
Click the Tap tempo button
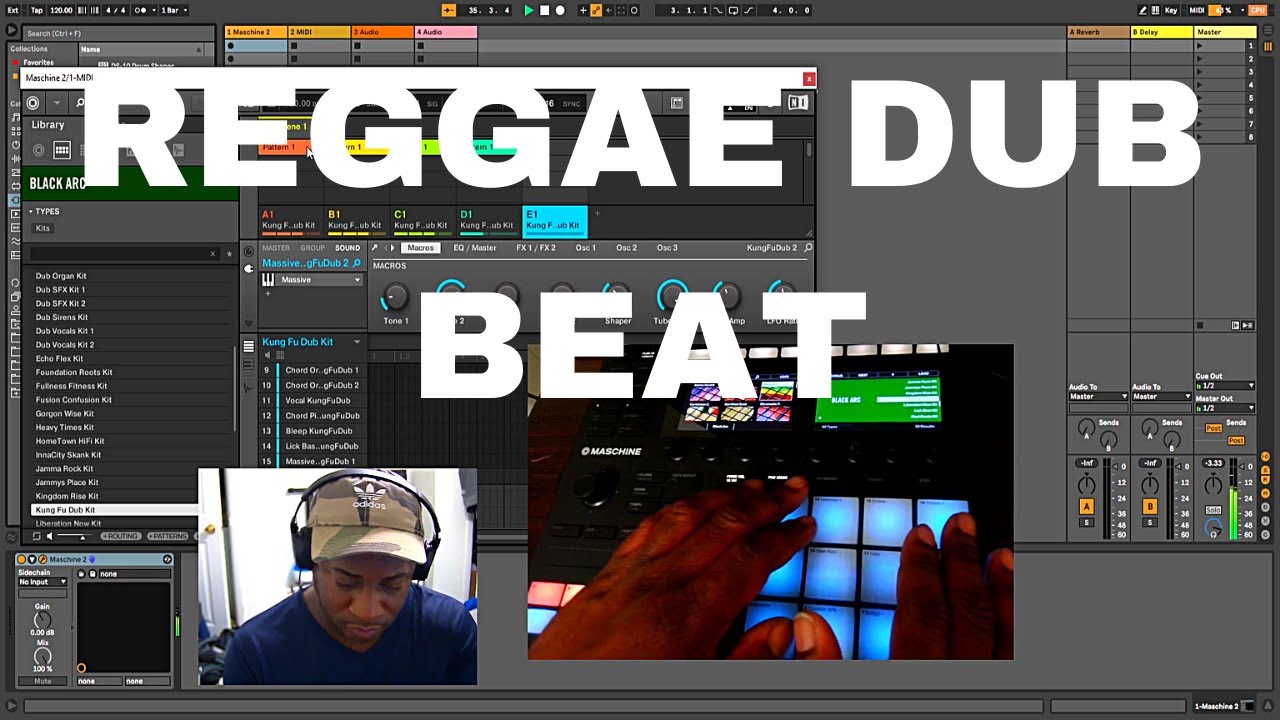point(37,10)
